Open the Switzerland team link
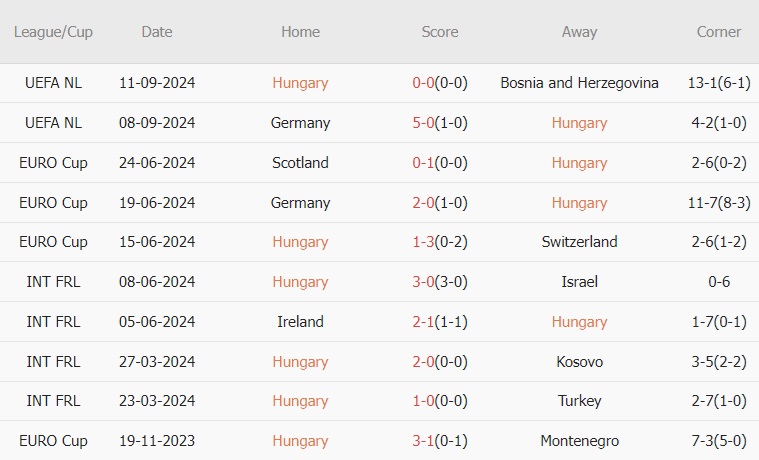759x460 pixels. (579, 242)
